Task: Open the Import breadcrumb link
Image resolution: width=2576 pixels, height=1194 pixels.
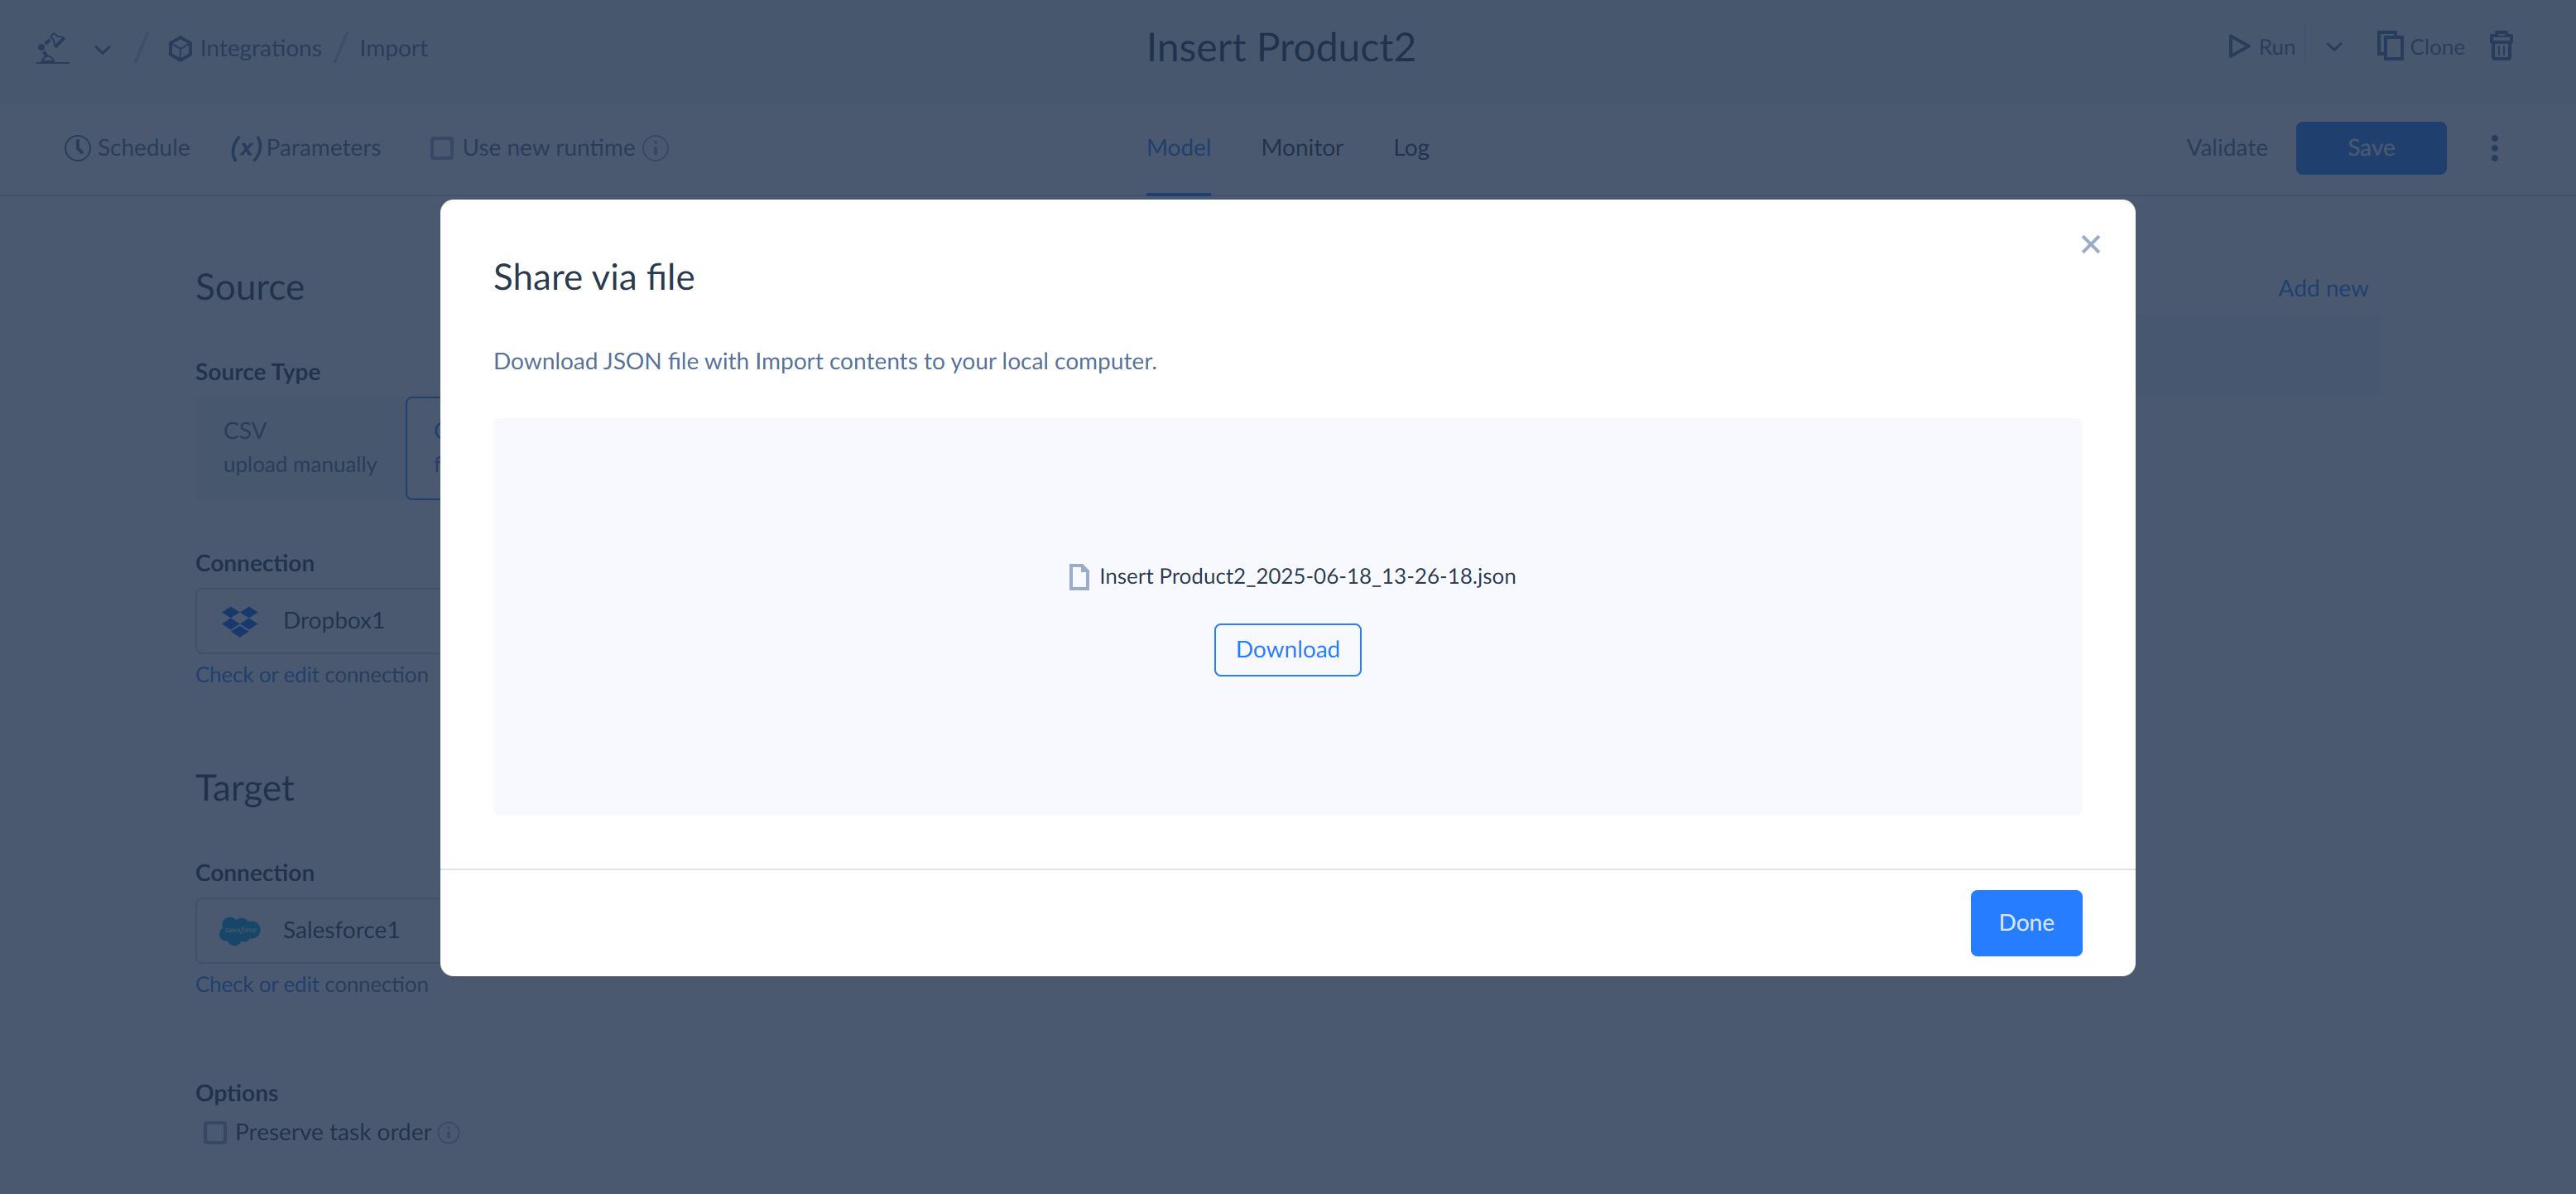Action: click(393, 48)
